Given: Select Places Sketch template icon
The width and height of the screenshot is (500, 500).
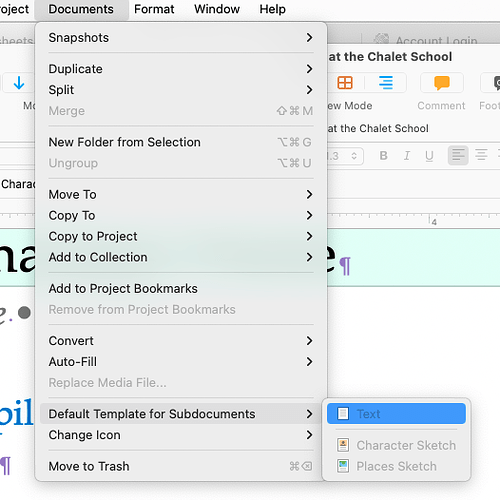Looking at the screenshot, I should [343, 466].
